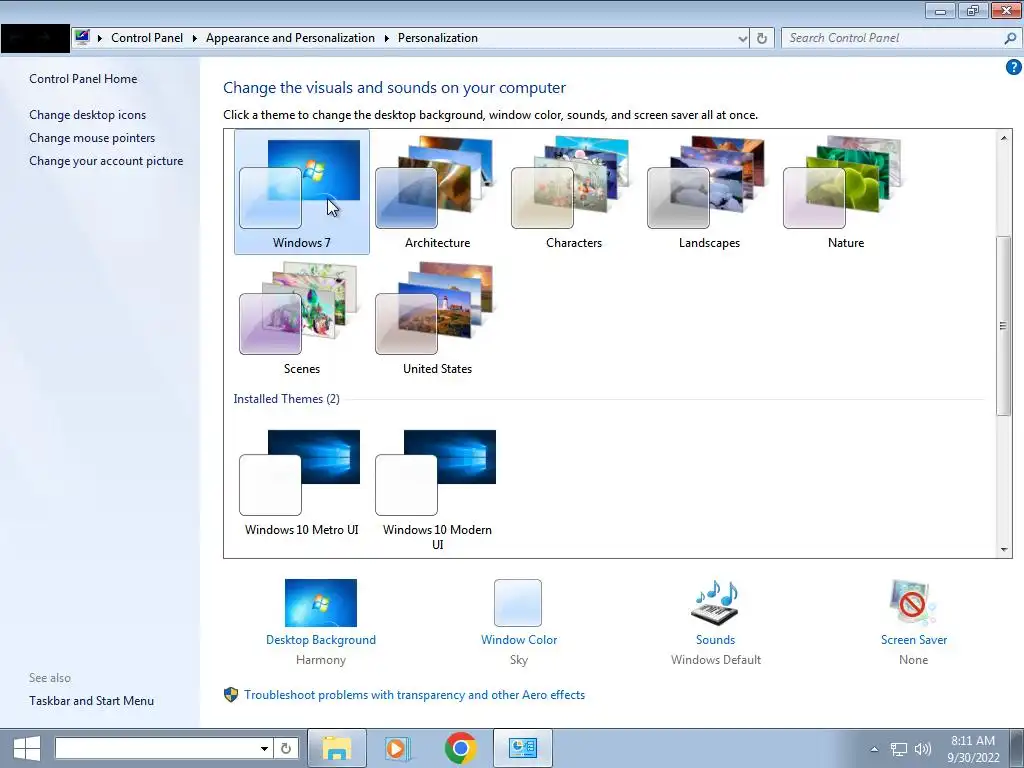Click the taskbar address refresh button
This screenshot has height=768, width=1024.
(x=286, y=748)
